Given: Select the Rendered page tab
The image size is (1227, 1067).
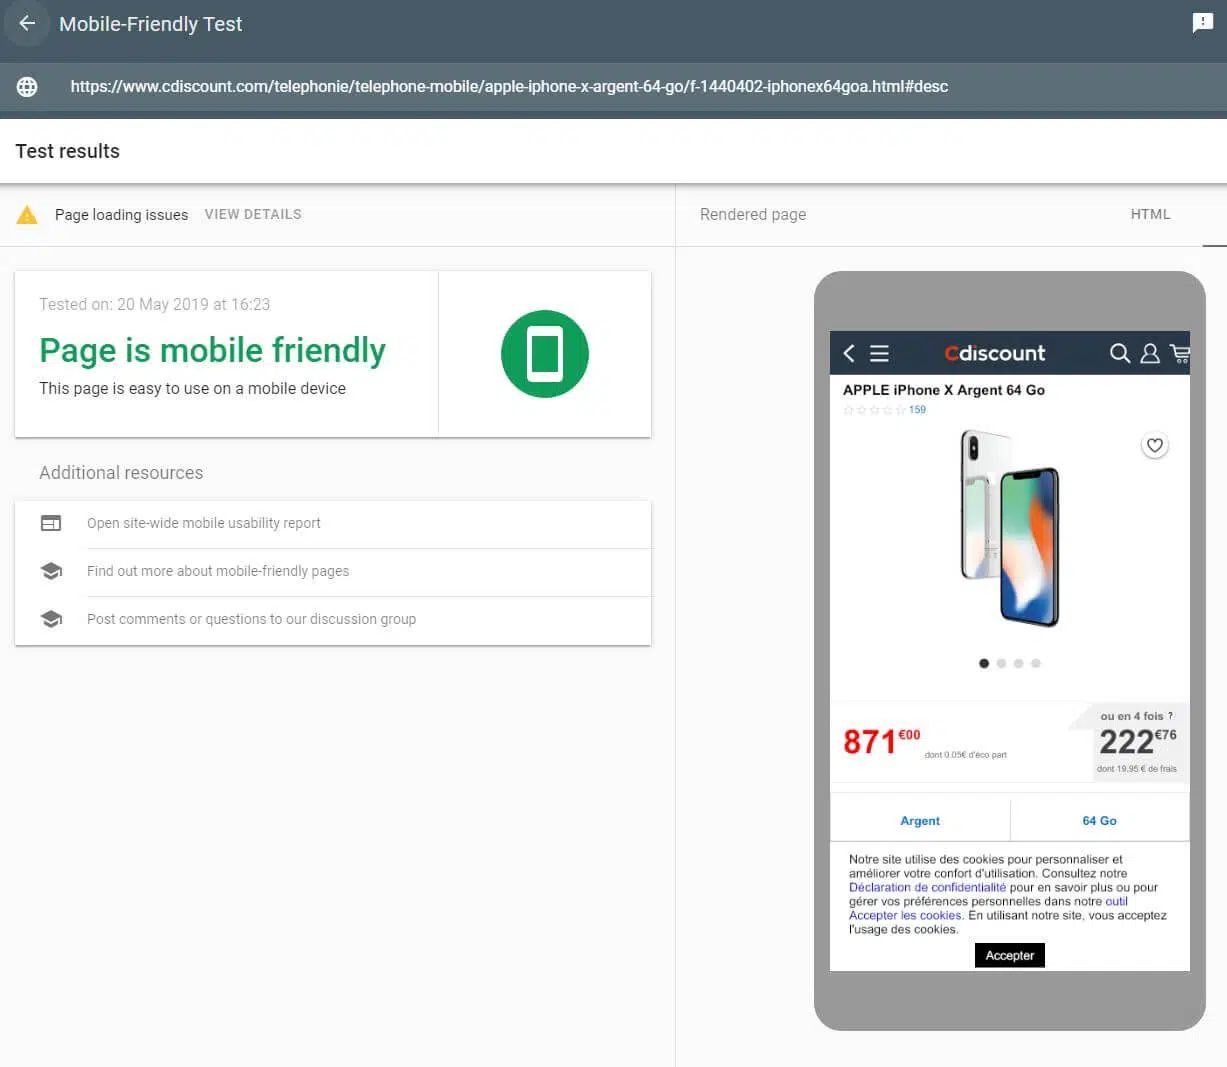Looking at the screenshot, I should [x=753, y=214].
